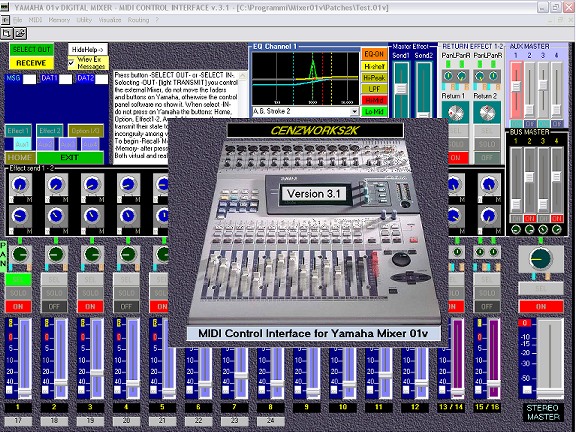Toggle the View Ex Messages checkbox
The image size is (576, 432).
click(x=71, y=63)
